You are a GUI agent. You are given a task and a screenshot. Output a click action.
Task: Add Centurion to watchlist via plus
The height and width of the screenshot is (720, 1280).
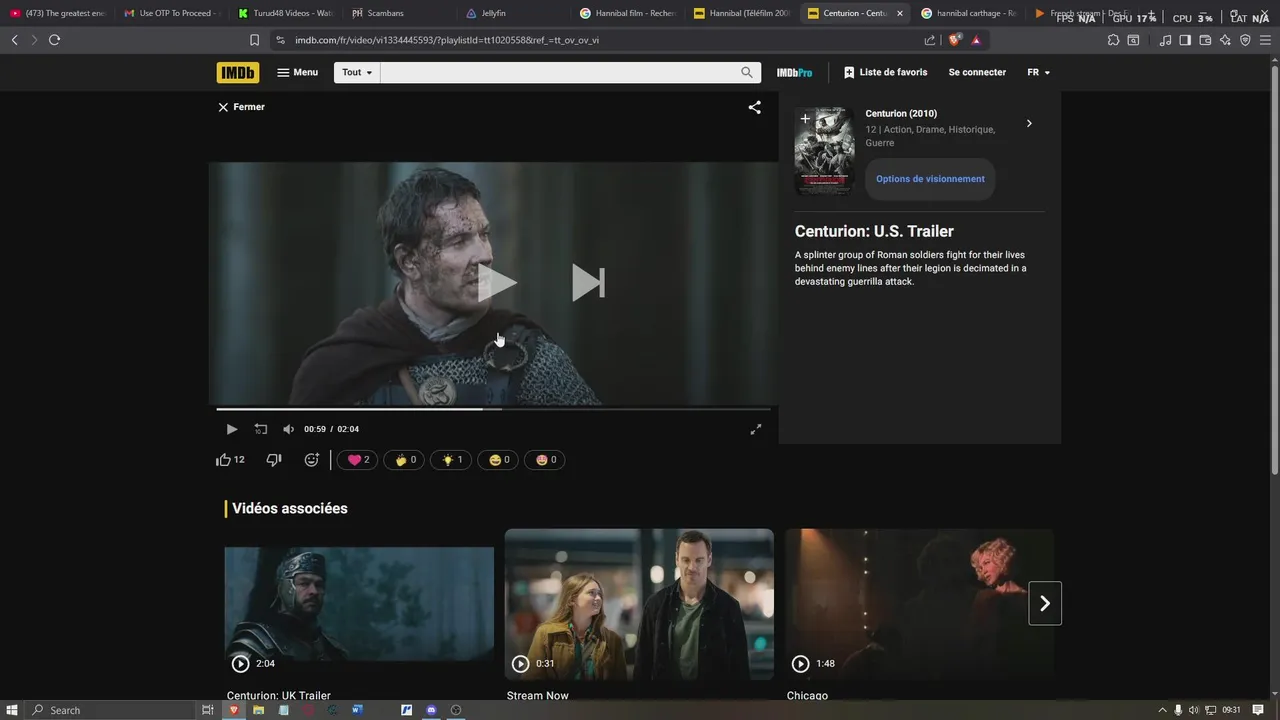pyautogui.click(x=805, y=119)
